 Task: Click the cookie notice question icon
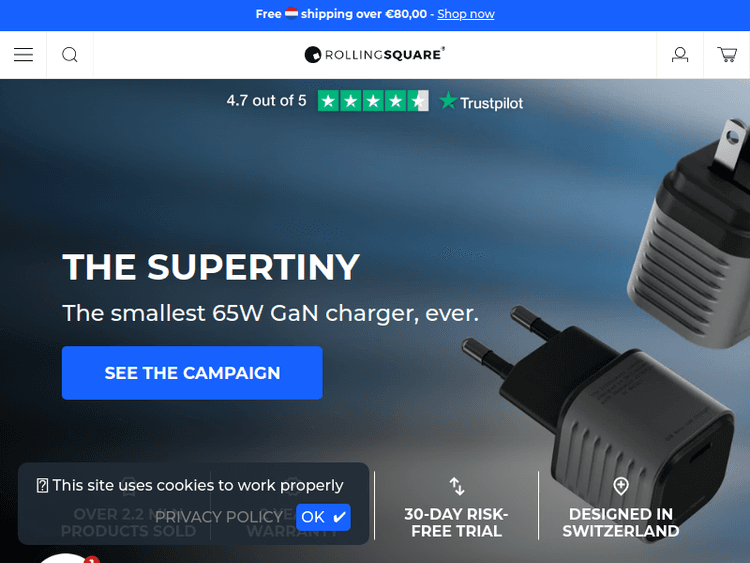coord(42,486)
